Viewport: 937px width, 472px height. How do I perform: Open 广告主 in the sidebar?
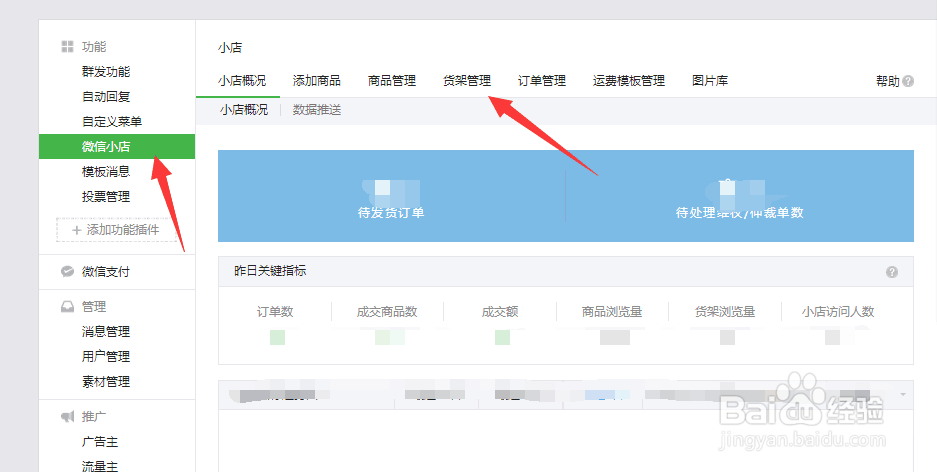click(x=100, y=442)
